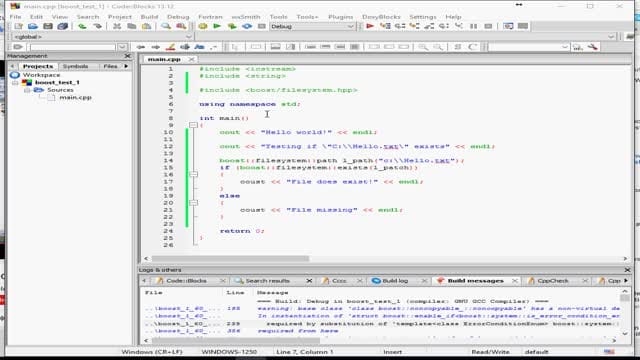The image size is (640, 360).
Task: Toggle search in selected text only
Action: 185,47
